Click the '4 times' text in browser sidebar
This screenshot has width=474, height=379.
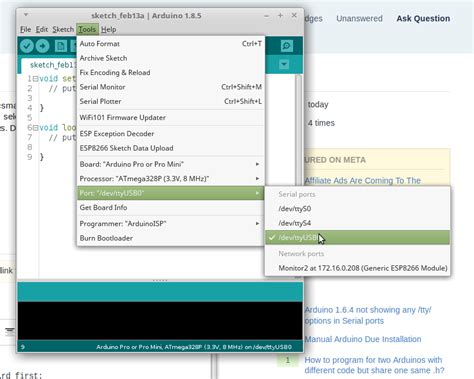tap(321, 123)
